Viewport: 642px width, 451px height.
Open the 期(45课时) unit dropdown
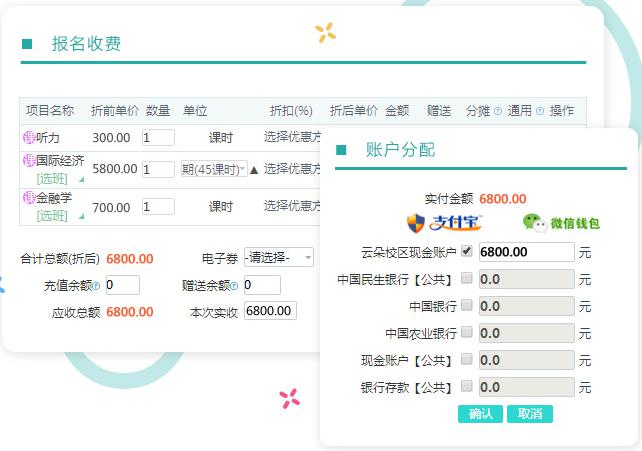tap(213, 169)
